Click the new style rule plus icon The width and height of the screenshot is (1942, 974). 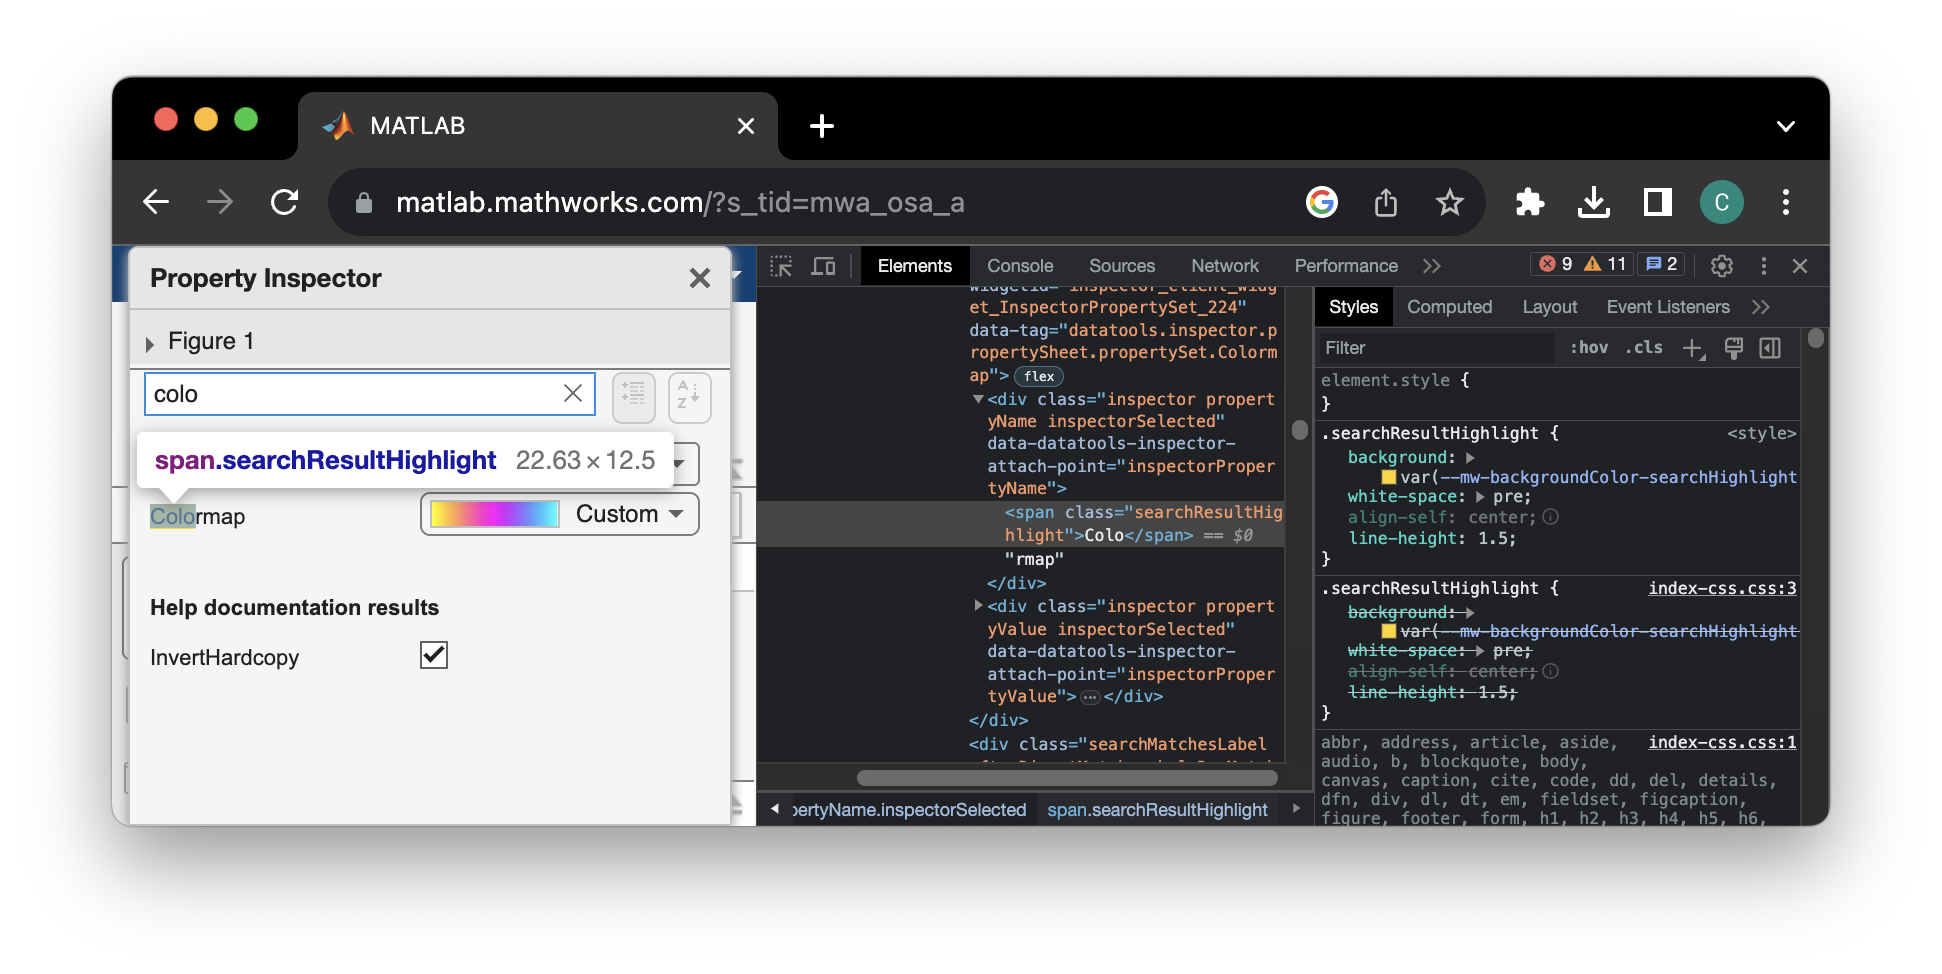1692,348
